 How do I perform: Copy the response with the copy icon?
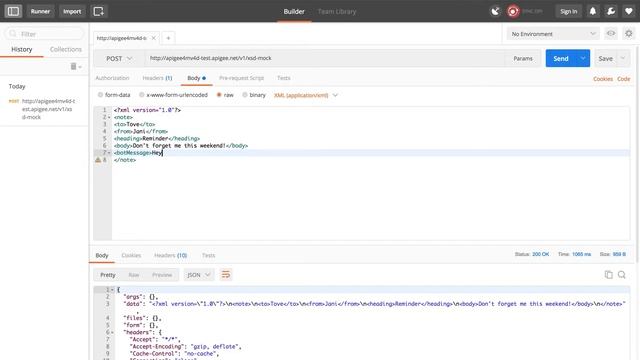tap(609, 275)
